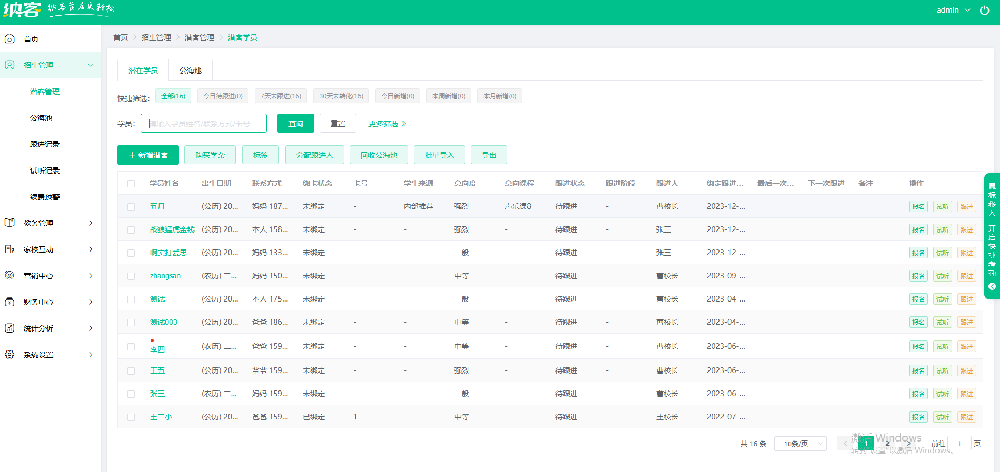
Task: Go to next page with right arrow
Action: (909, 443)
